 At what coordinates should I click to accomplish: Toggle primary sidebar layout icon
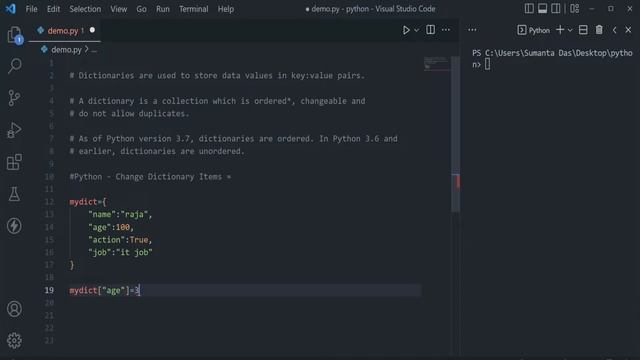click(529, 9)
